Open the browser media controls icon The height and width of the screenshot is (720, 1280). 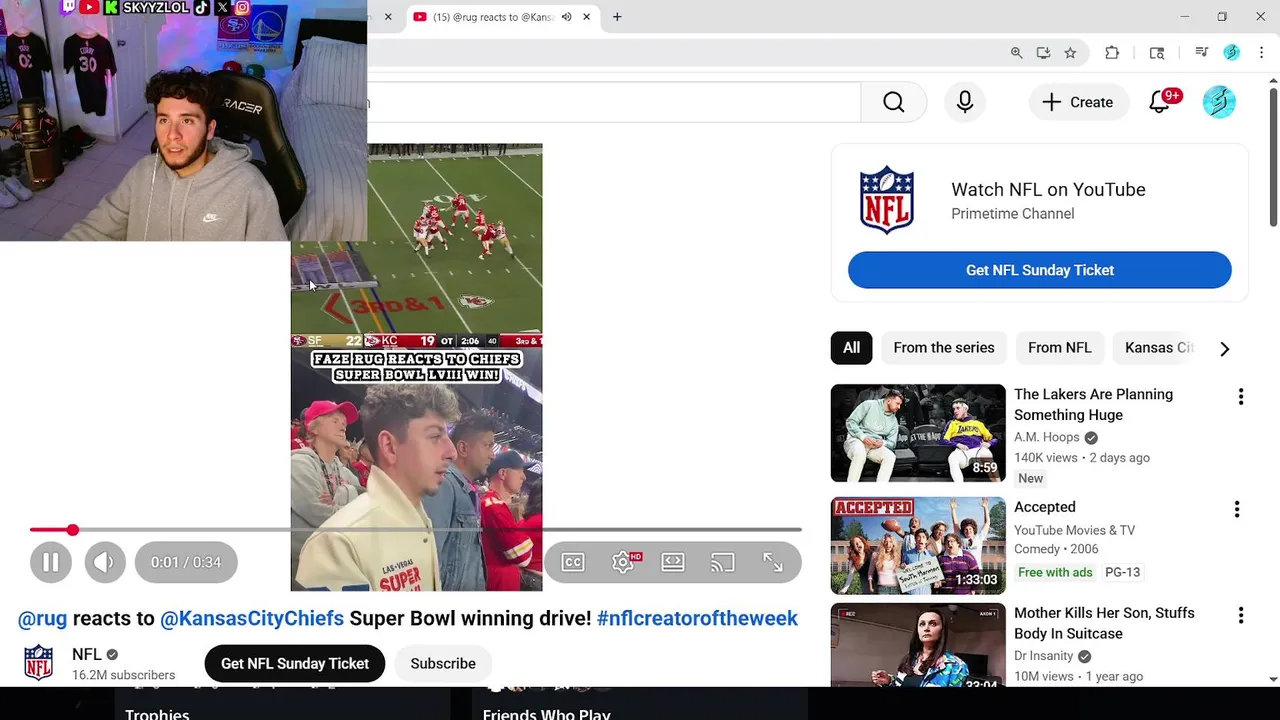[x=1202, y=53]
